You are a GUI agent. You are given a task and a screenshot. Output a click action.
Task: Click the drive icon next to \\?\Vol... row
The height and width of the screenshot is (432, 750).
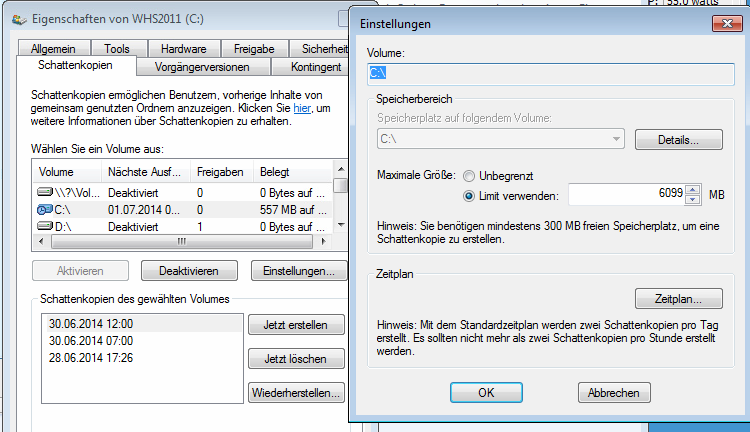point(45,192)
